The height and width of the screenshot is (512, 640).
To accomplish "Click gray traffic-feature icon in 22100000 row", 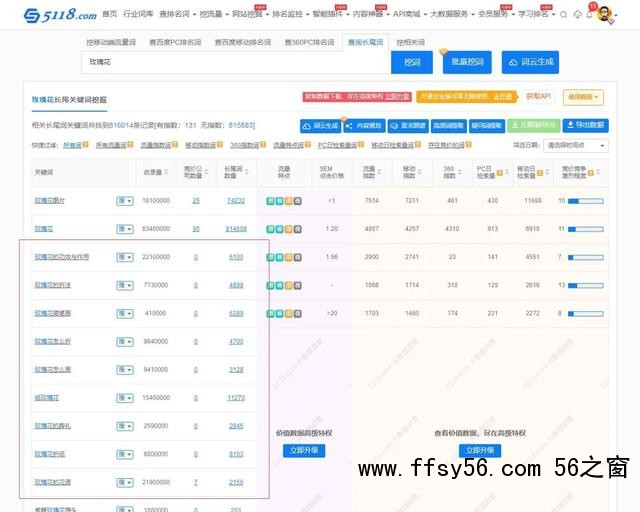I will click(x=298, y=257).
